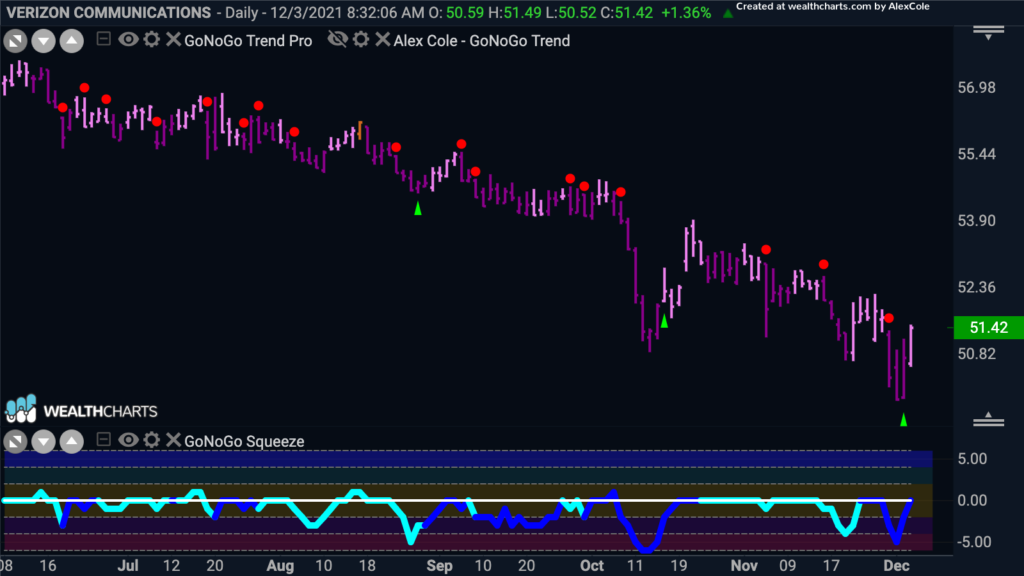Image resolution: width=1024 pixels, height=576 pixels.
Task: Click VERIZON COMMUNICATIONS symbol title
Action: click(x=108, y=12)
